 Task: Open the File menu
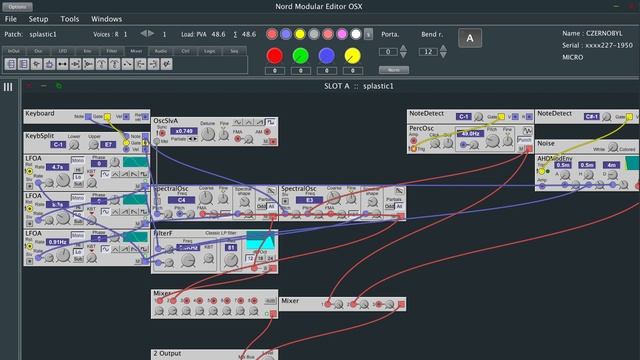tap(11, 19)
